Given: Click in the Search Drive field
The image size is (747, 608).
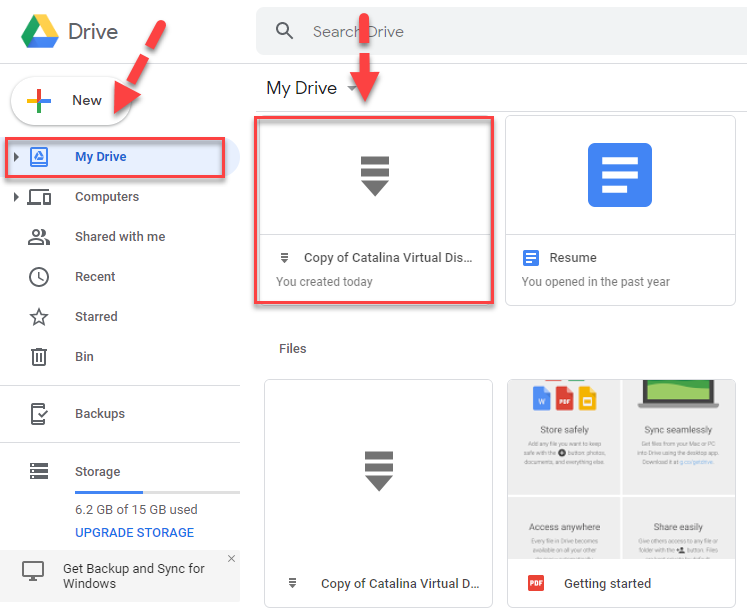Looking at the screenshot, I should (500, 32).
